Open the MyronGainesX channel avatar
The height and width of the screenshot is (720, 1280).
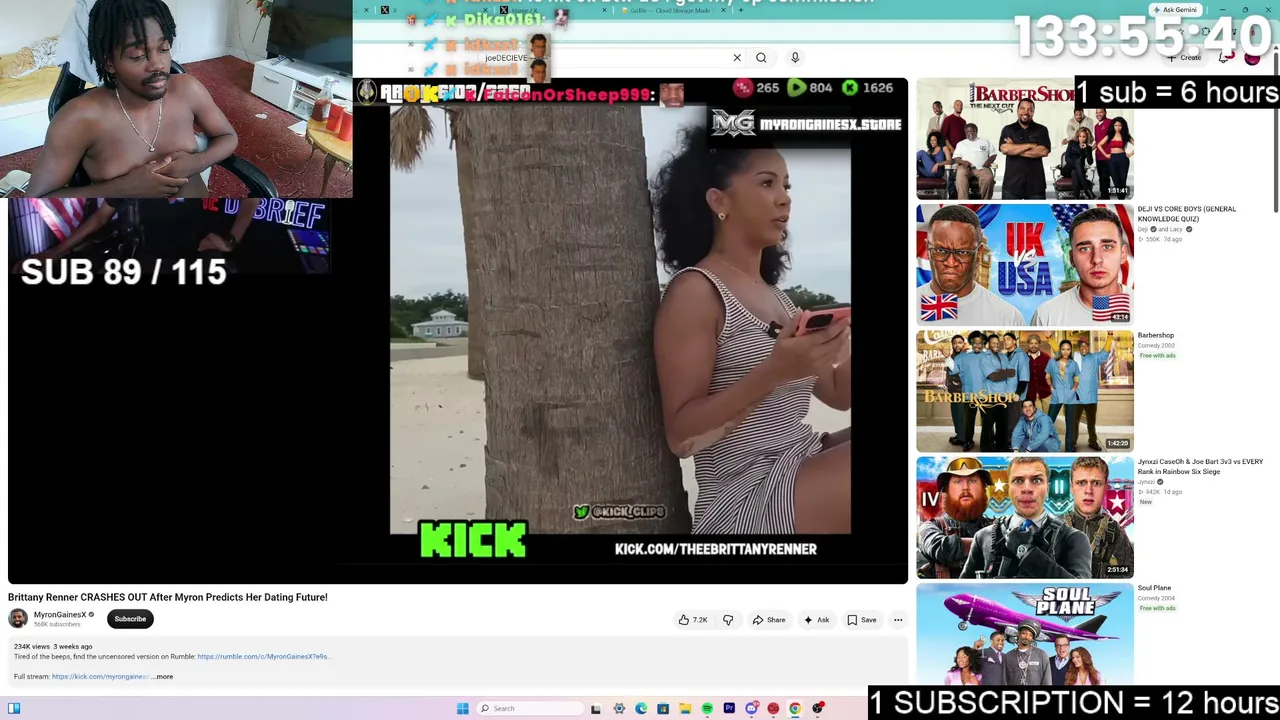(18, 619)
